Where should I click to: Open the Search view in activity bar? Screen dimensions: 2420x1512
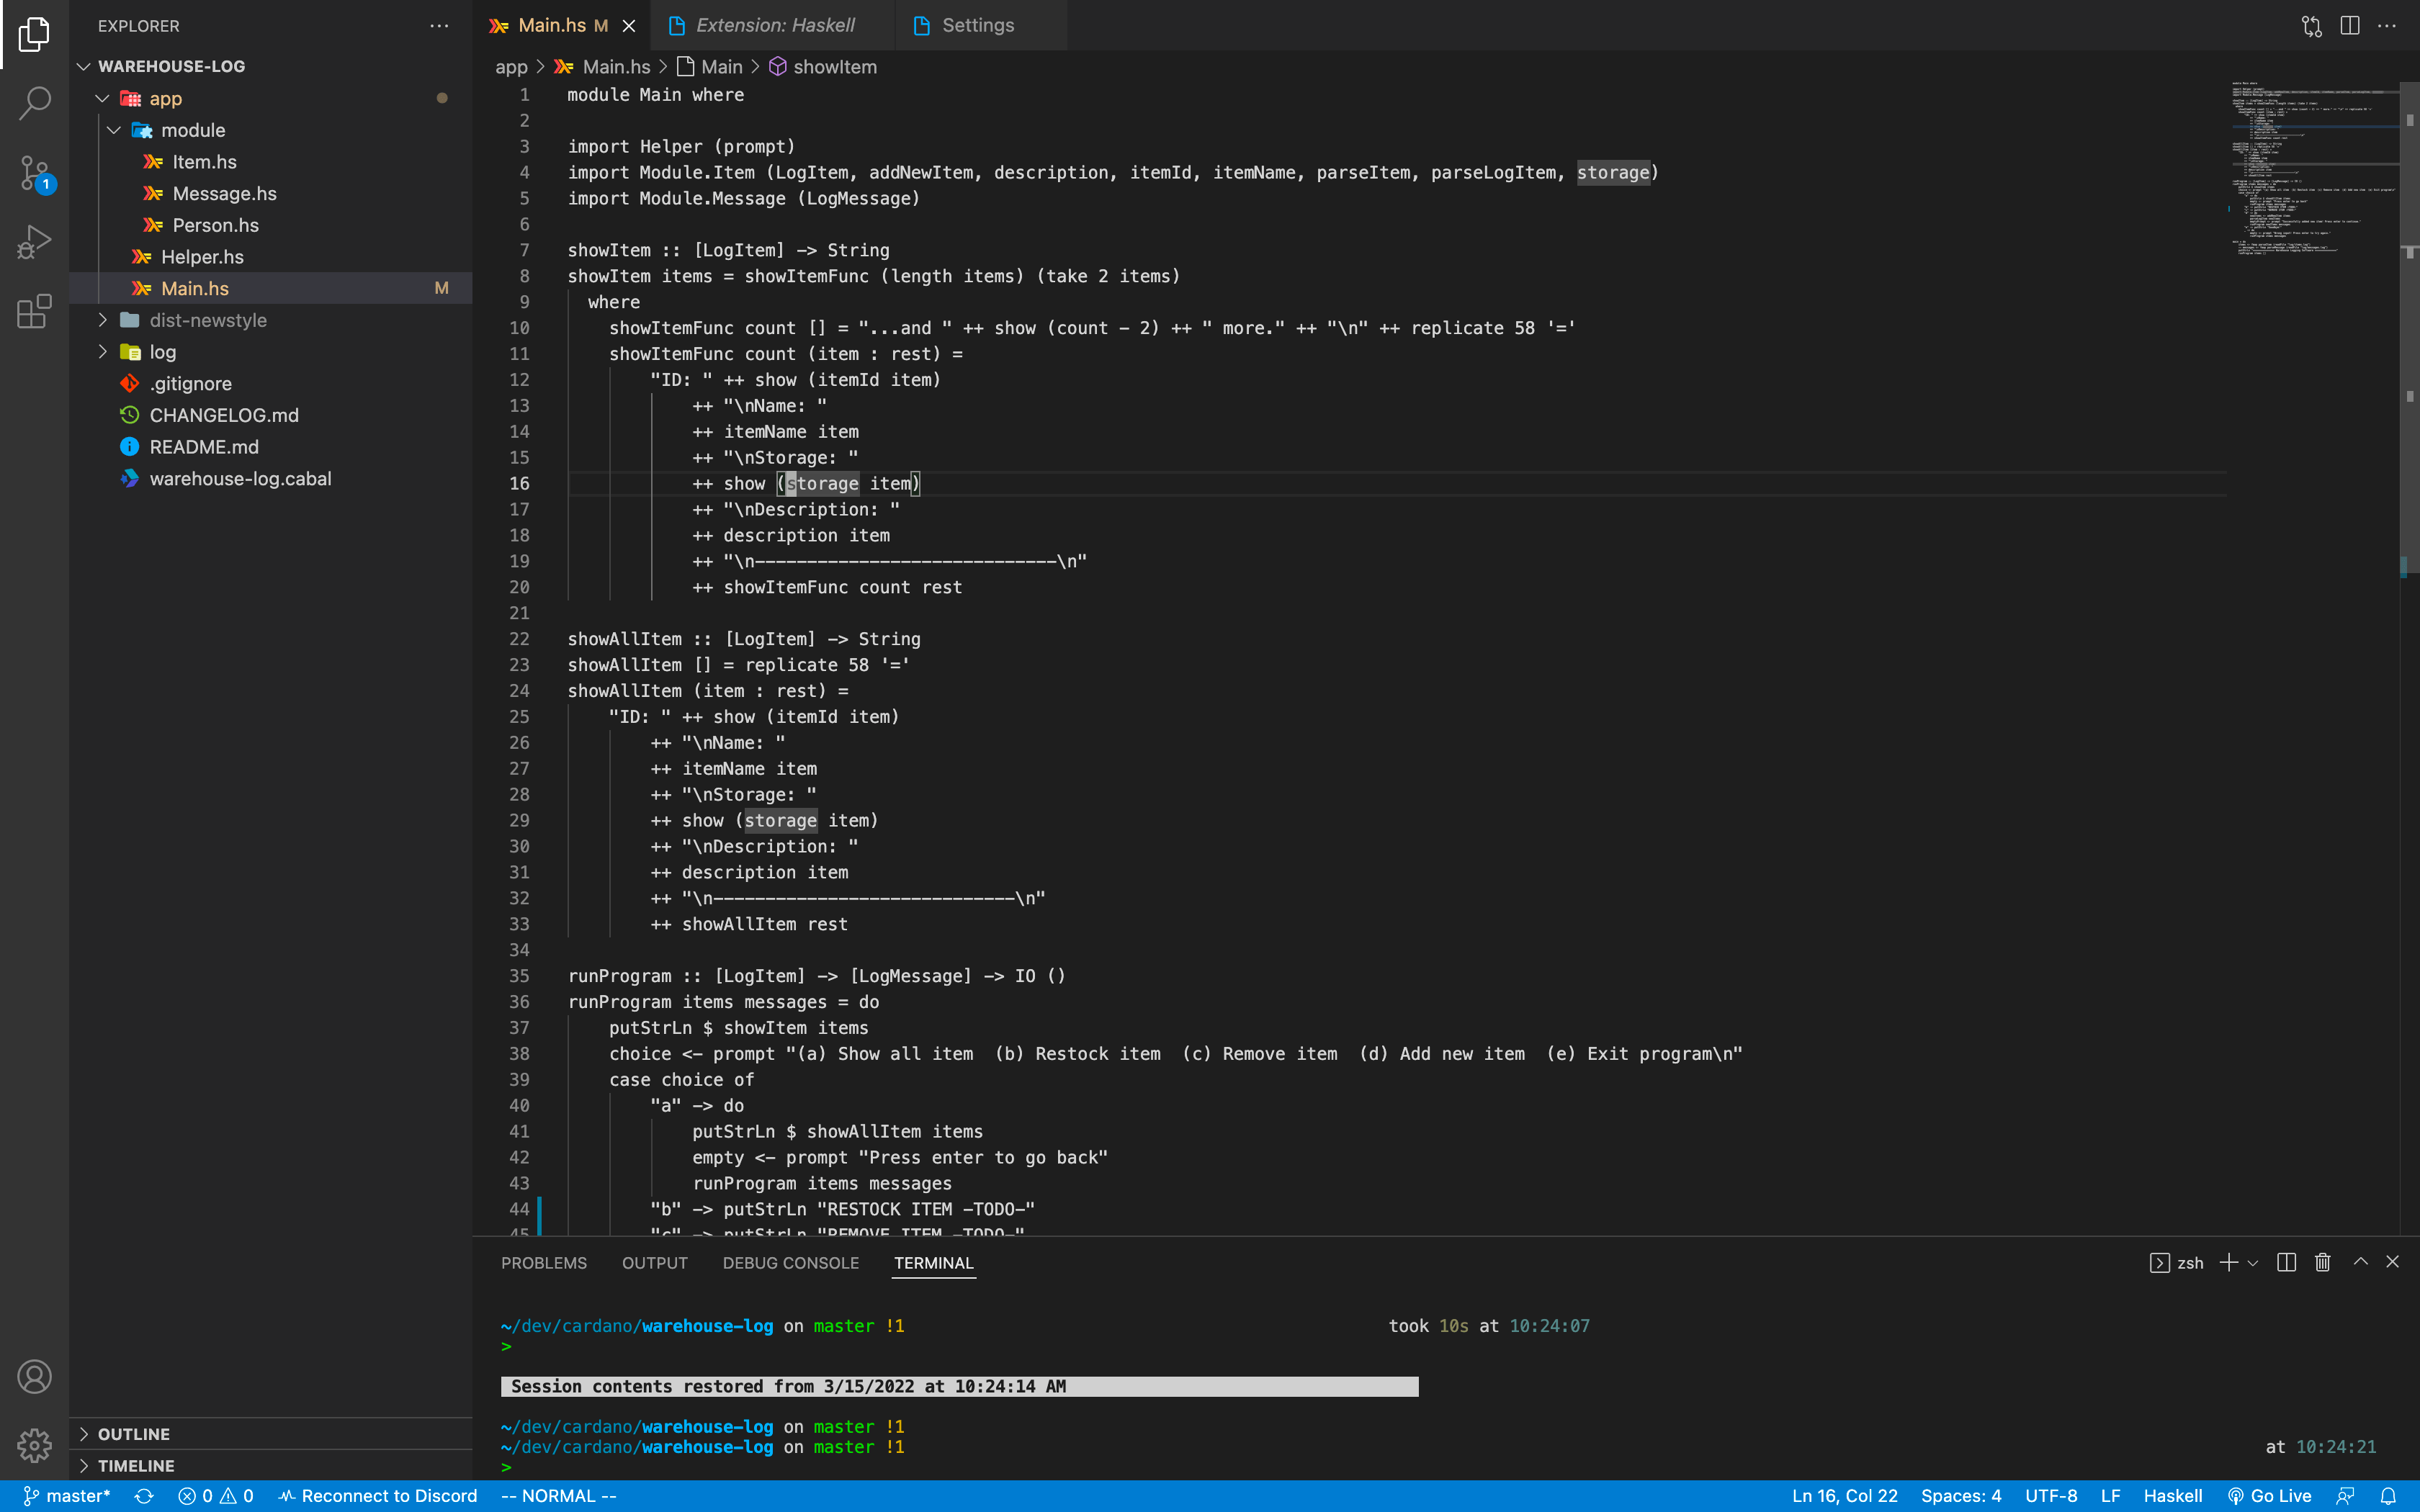(x=34, y=103)
